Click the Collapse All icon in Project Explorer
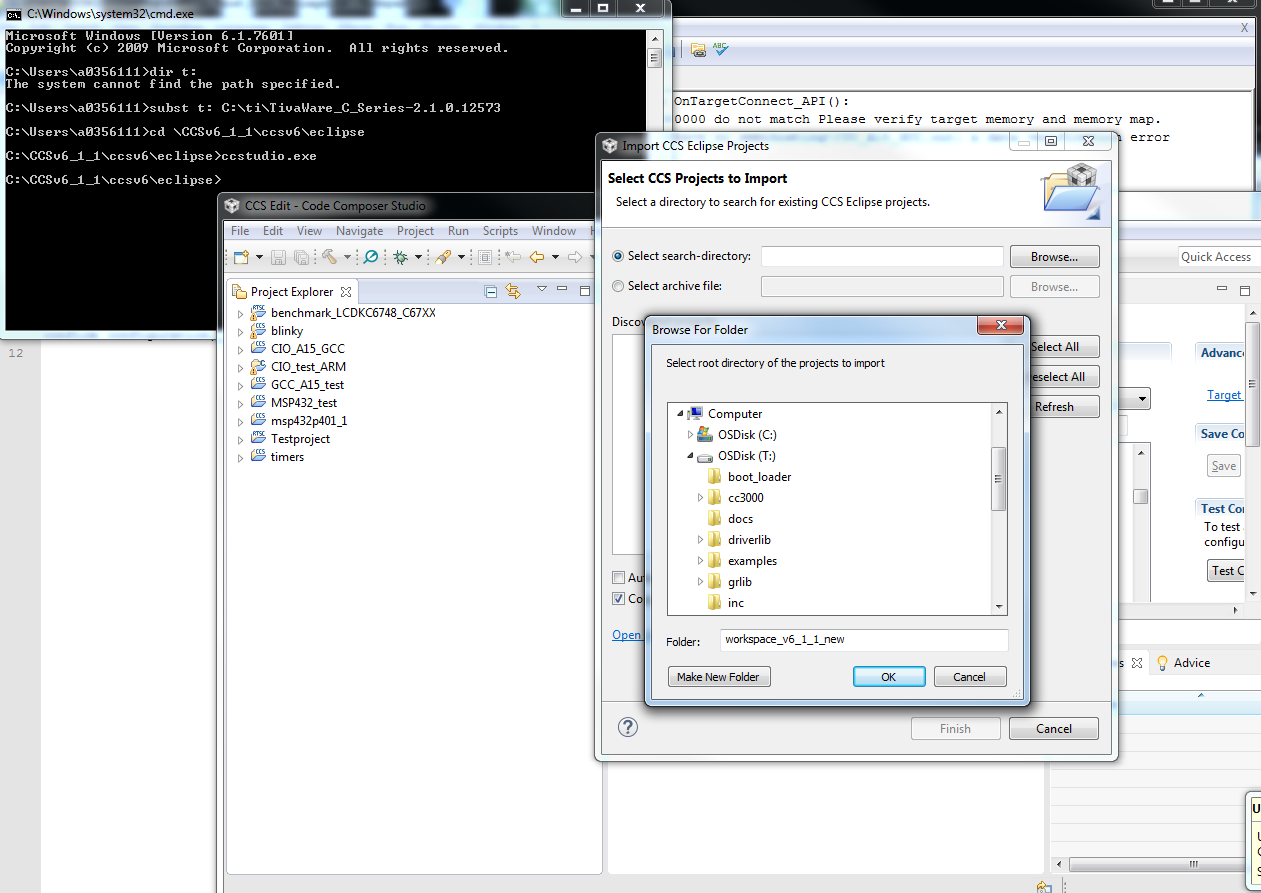The image size is (1261, 893). (491, 291)
